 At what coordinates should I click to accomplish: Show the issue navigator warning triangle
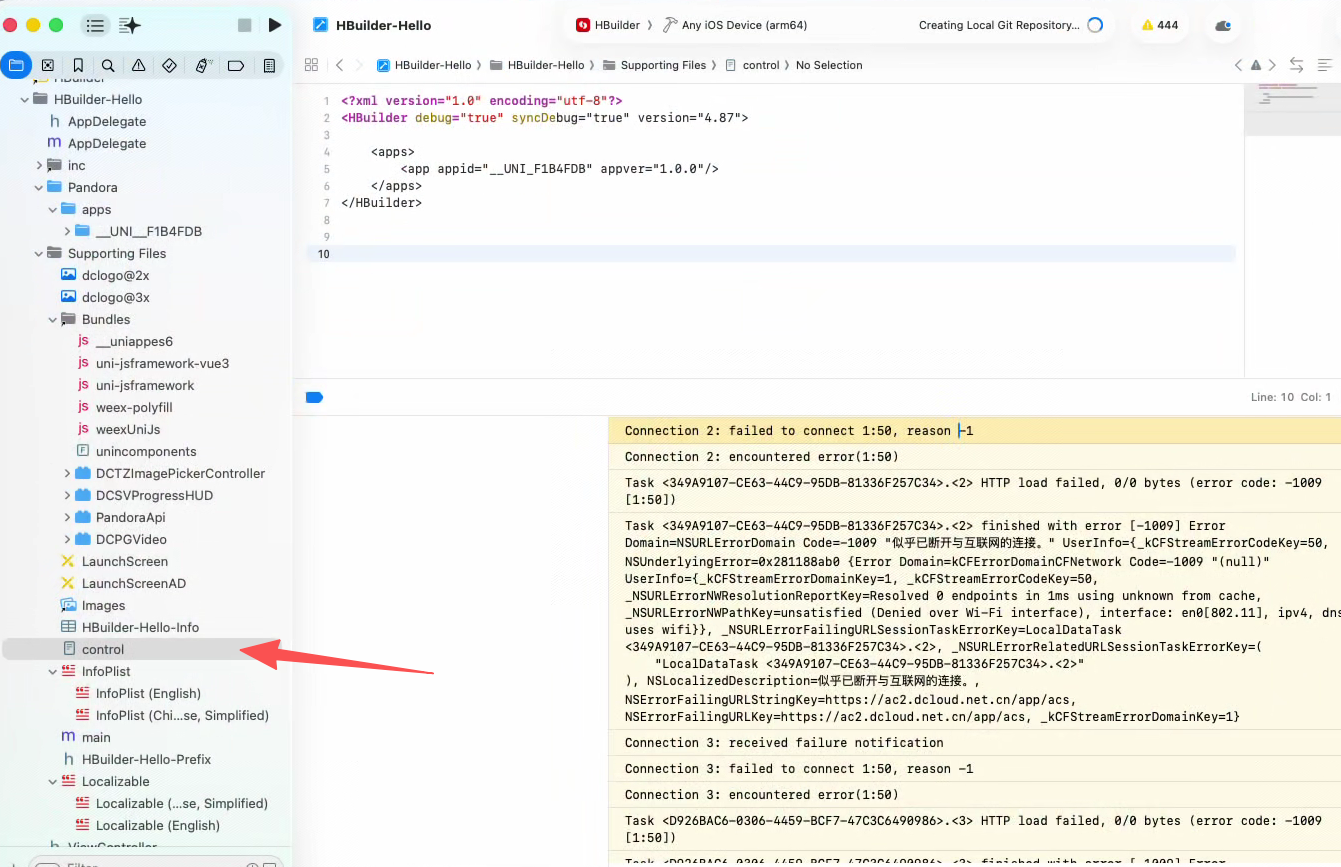[139, 65]
